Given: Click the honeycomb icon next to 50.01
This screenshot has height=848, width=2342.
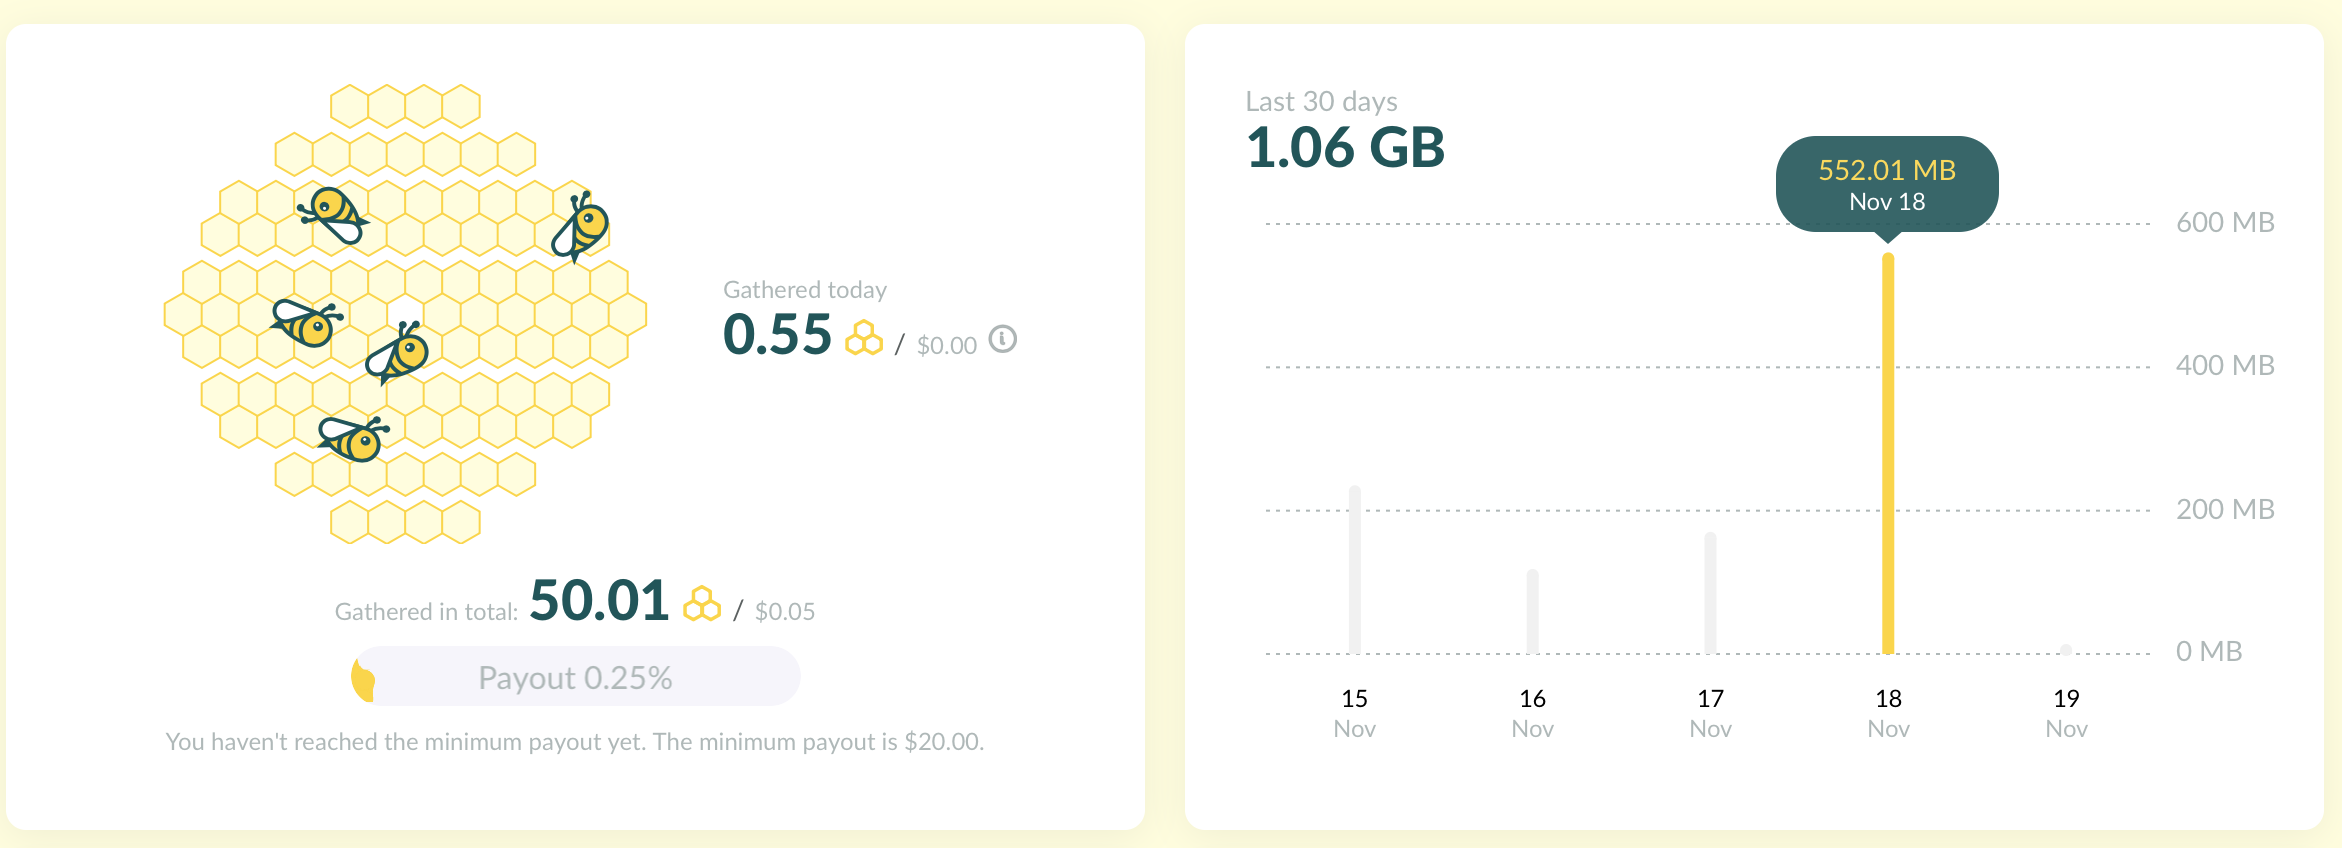Looking at the screenshot, I should click(x=702, y=604).
